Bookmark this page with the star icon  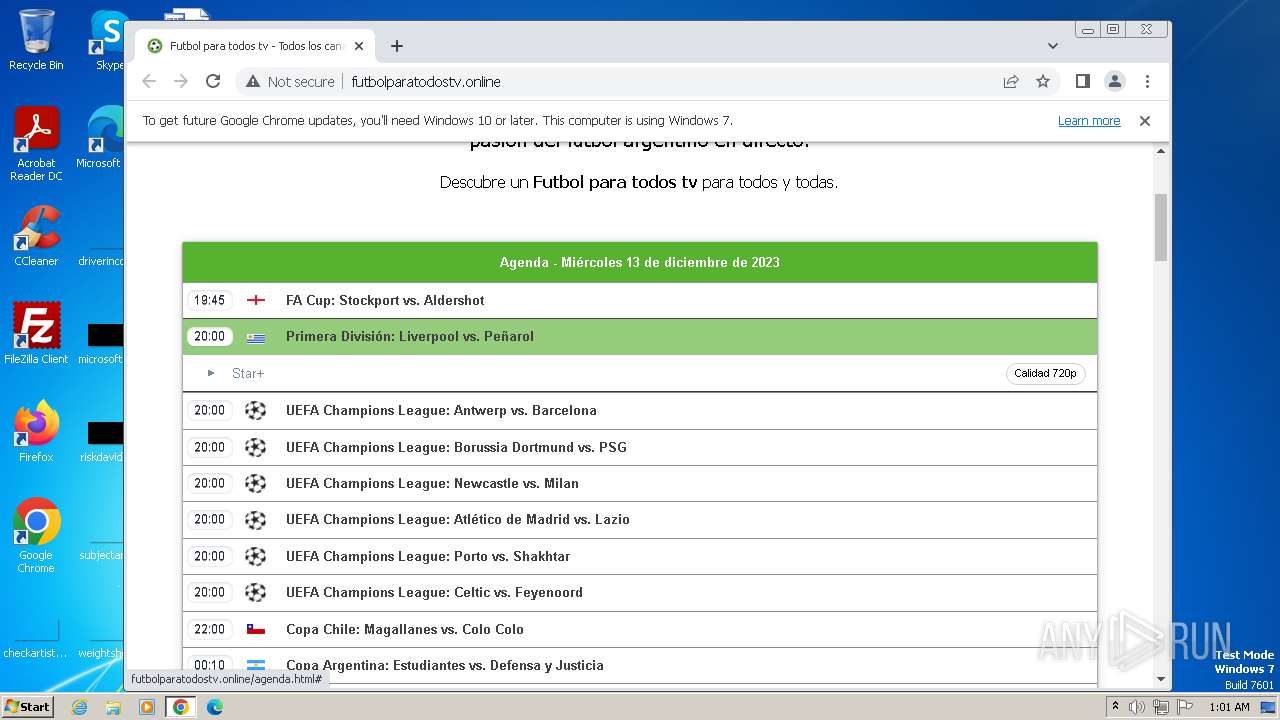1043,81
